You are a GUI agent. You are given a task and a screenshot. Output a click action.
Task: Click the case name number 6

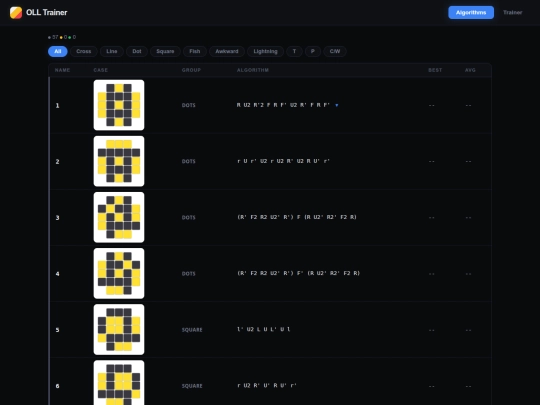[x=58, y=386]
